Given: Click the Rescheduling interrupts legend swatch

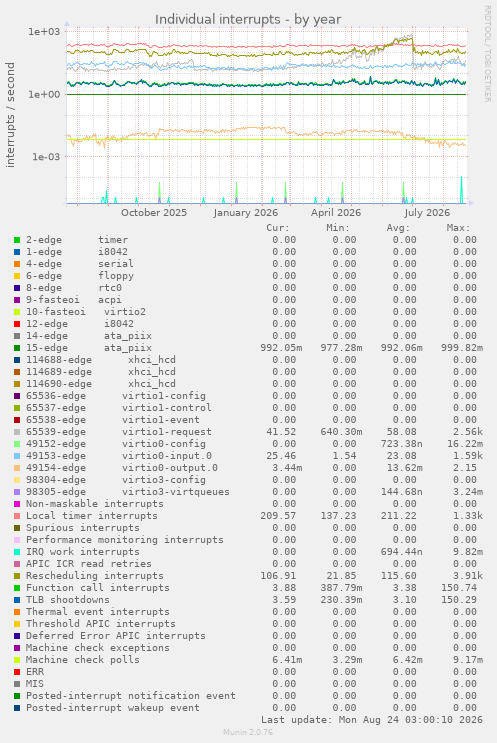Looking at the screenshot, I should [x=17, y=576].
